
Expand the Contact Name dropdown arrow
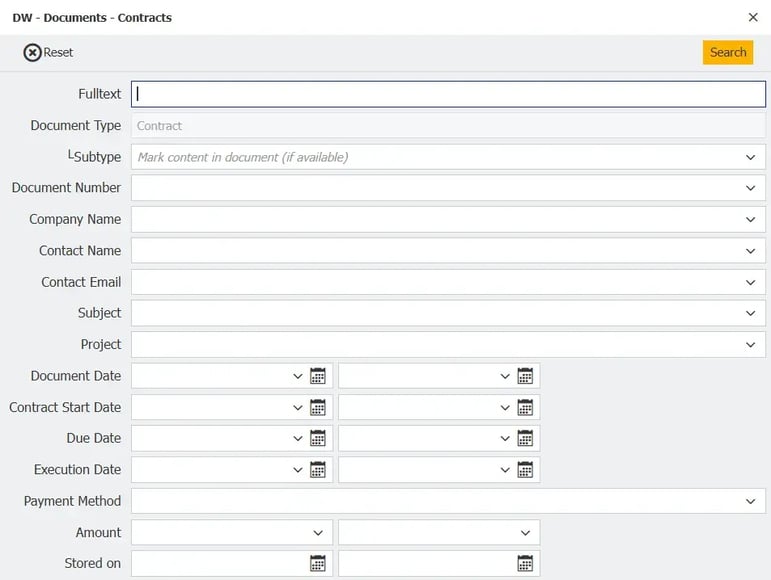(750, 251)
